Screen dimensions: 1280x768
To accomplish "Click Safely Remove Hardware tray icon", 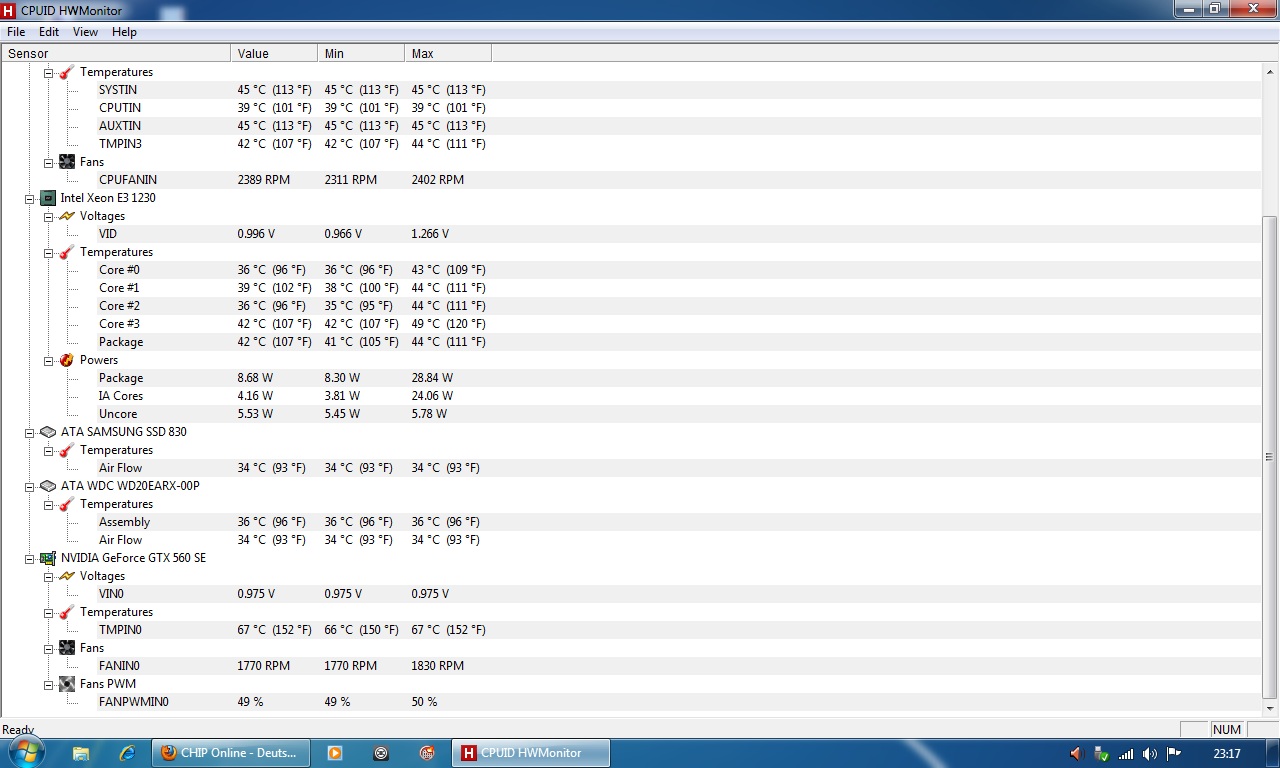I will click(1101, 754).
